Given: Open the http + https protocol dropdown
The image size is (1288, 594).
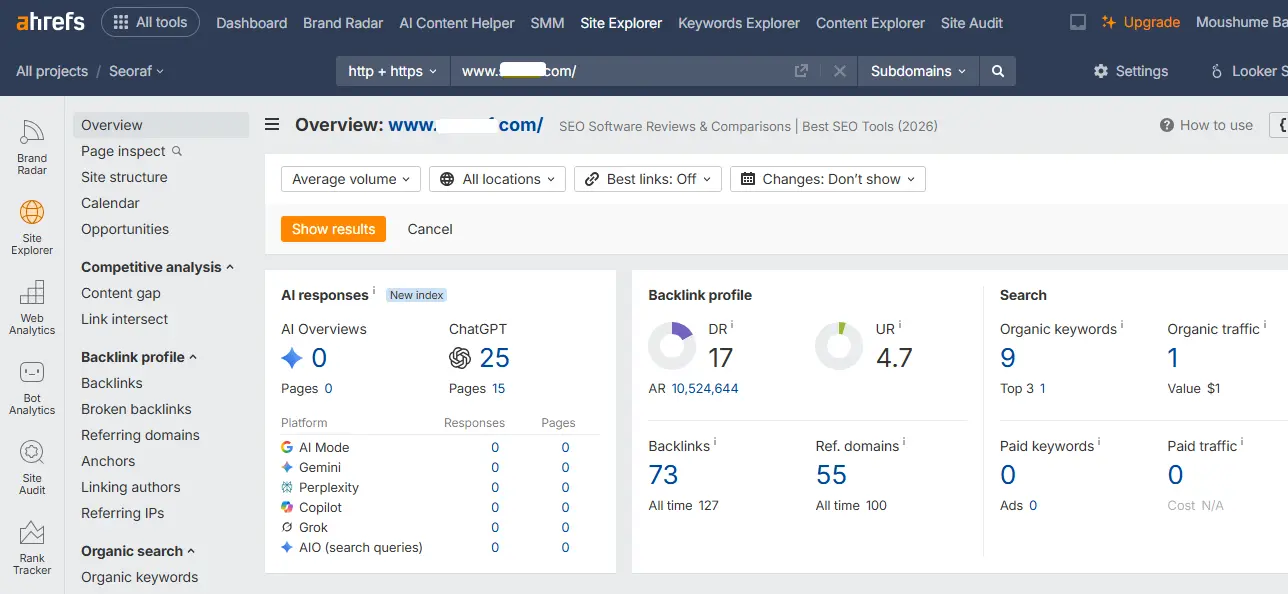Looking at the screenshot, I should [x=393, y=71].
